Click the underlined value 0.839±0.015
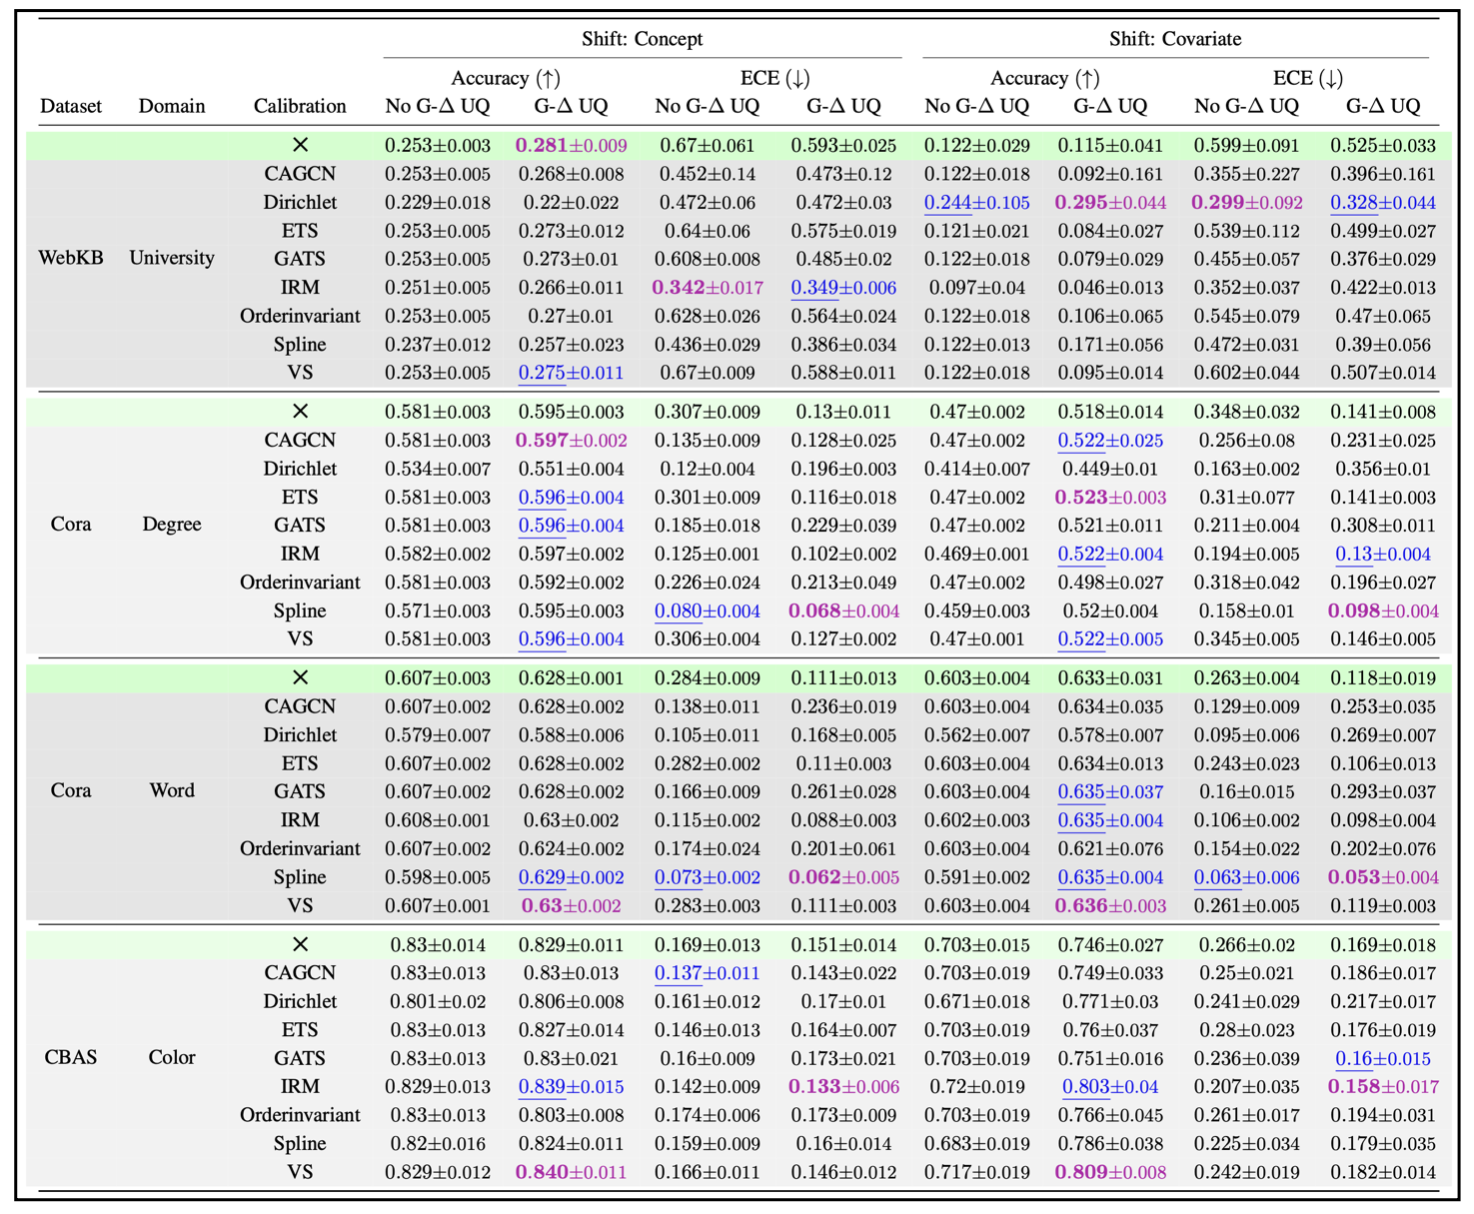This screenshot has width=1474, height=1214. [x=571, y=1087]
